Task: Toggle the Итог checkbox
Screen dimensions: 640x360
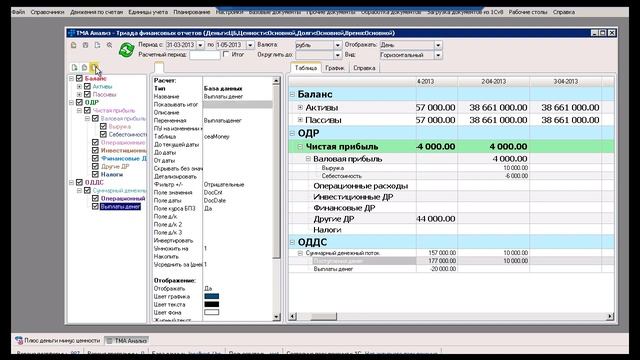Action: [226, 54]
